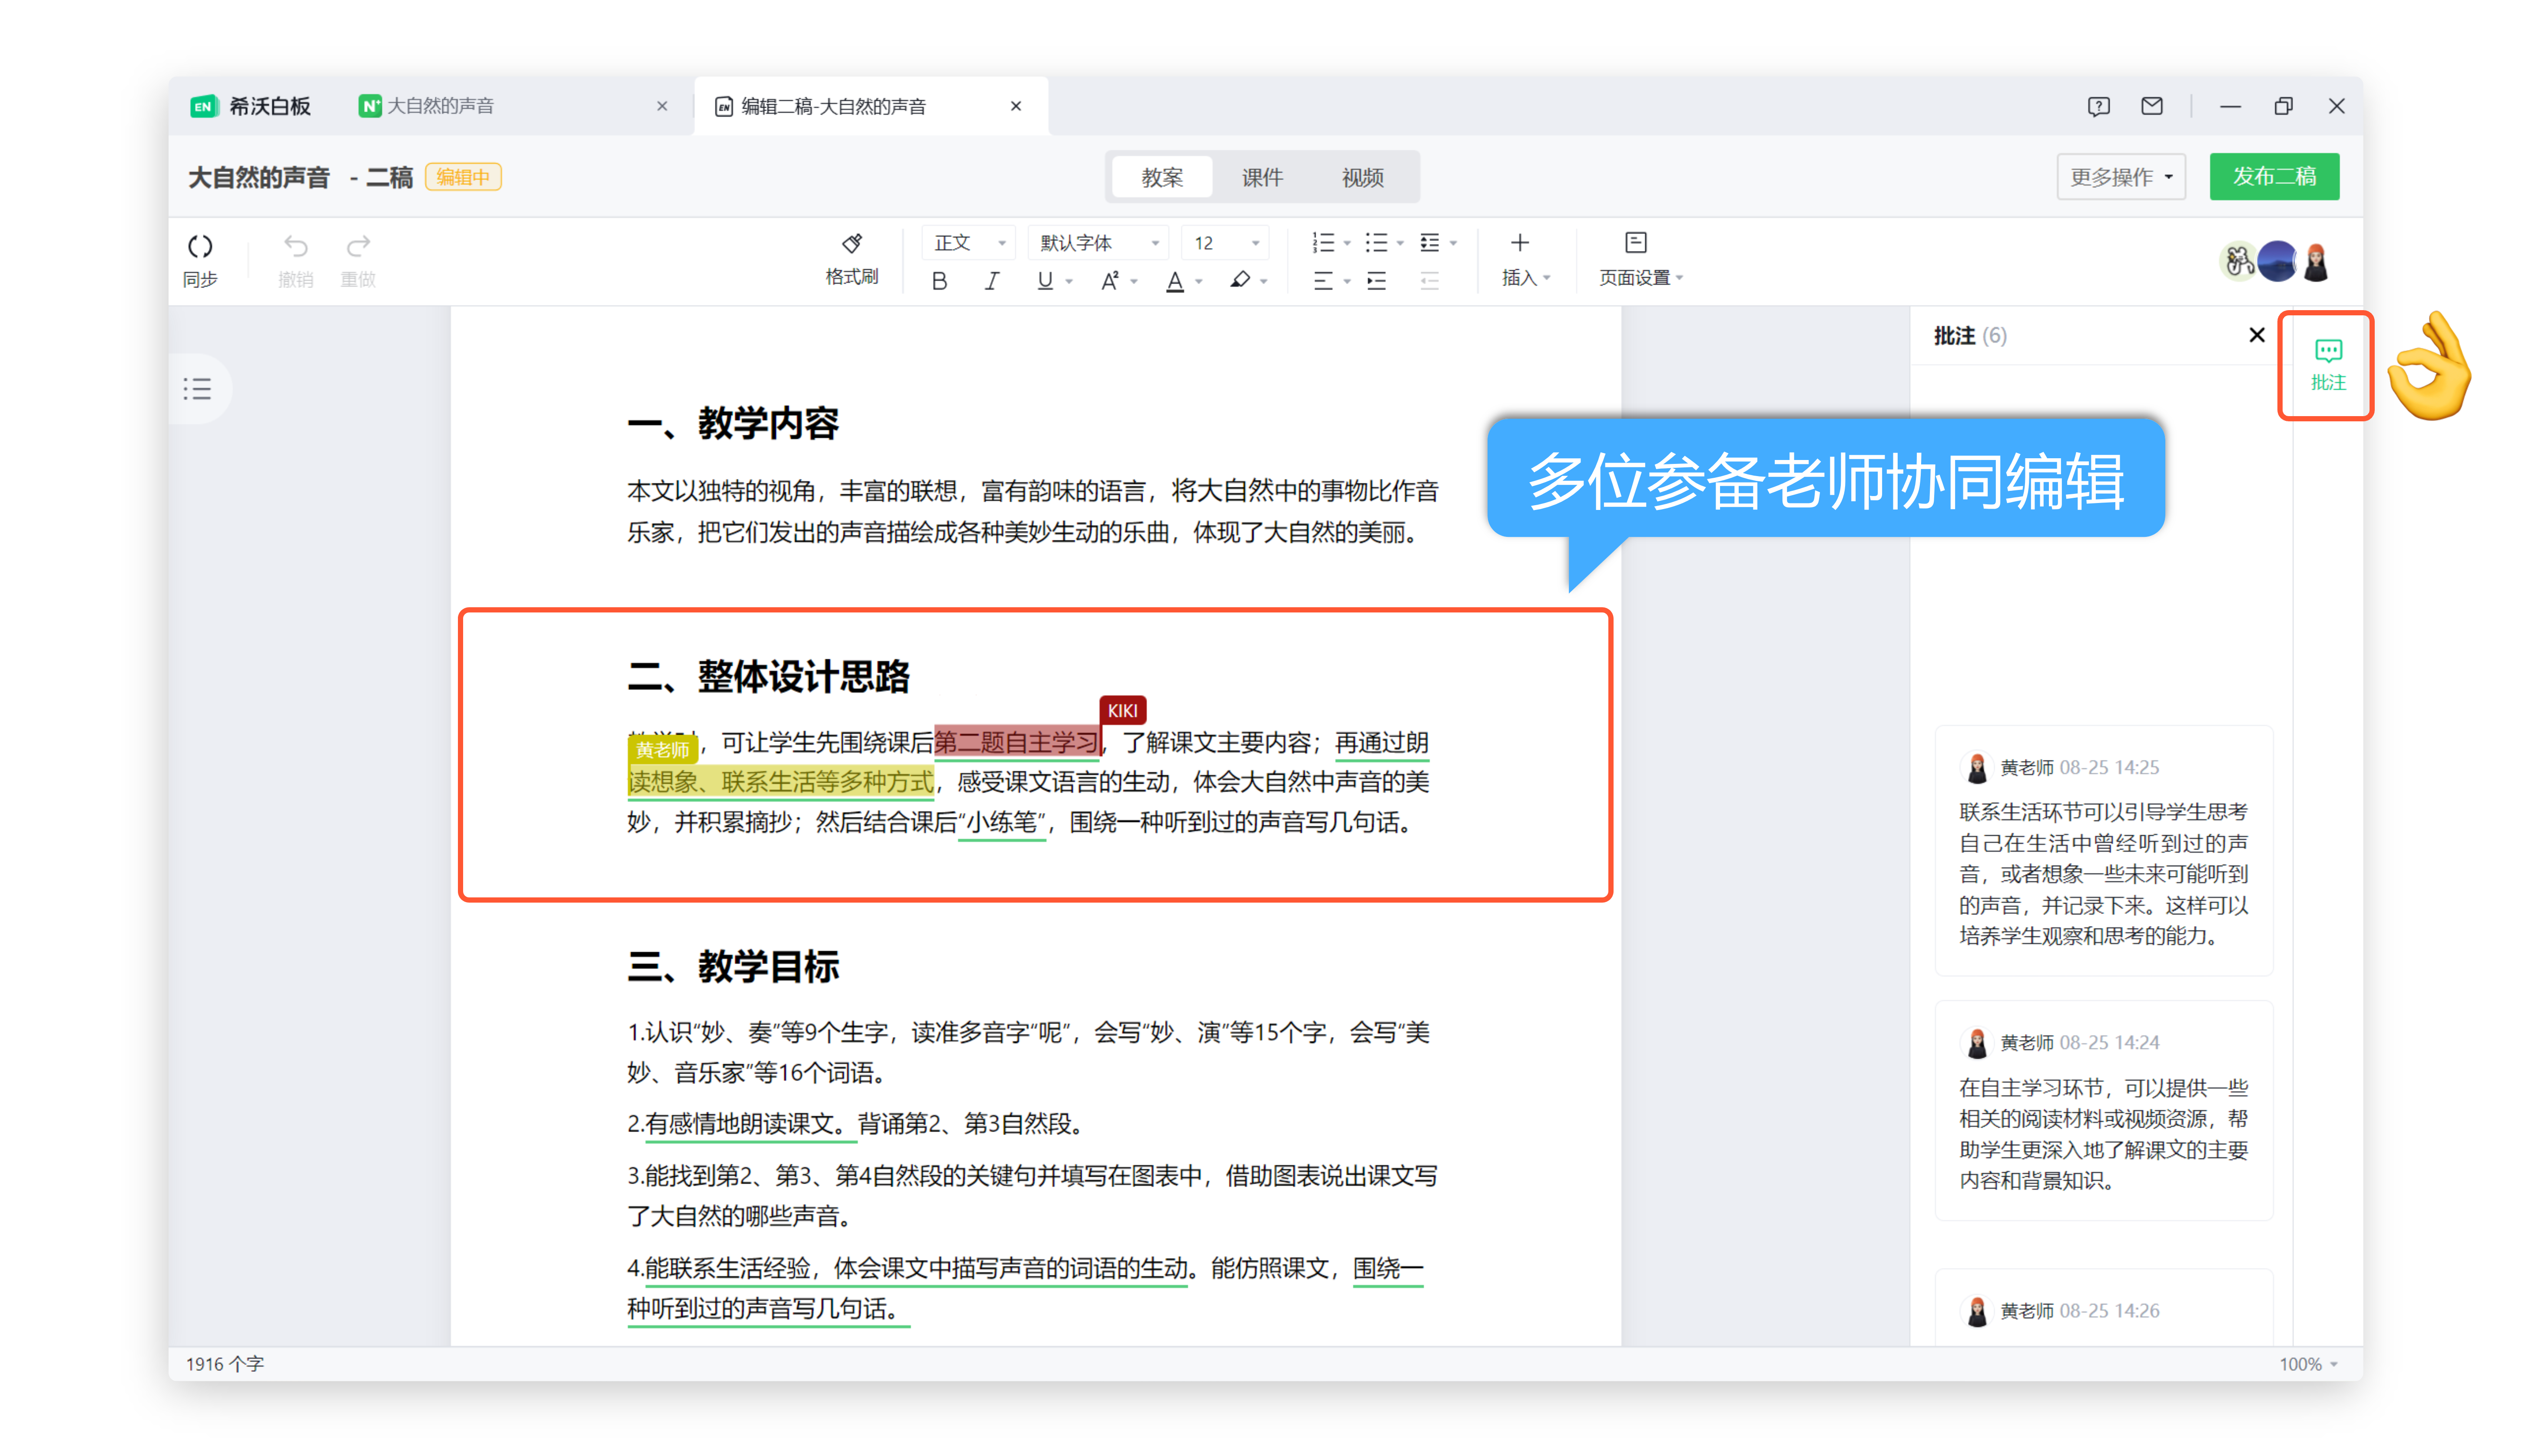Click the KIKI collaborator cursor label
The width and height of the screenshot is (2532, 1456).
pyautogui.click(x=1122, y=710)
